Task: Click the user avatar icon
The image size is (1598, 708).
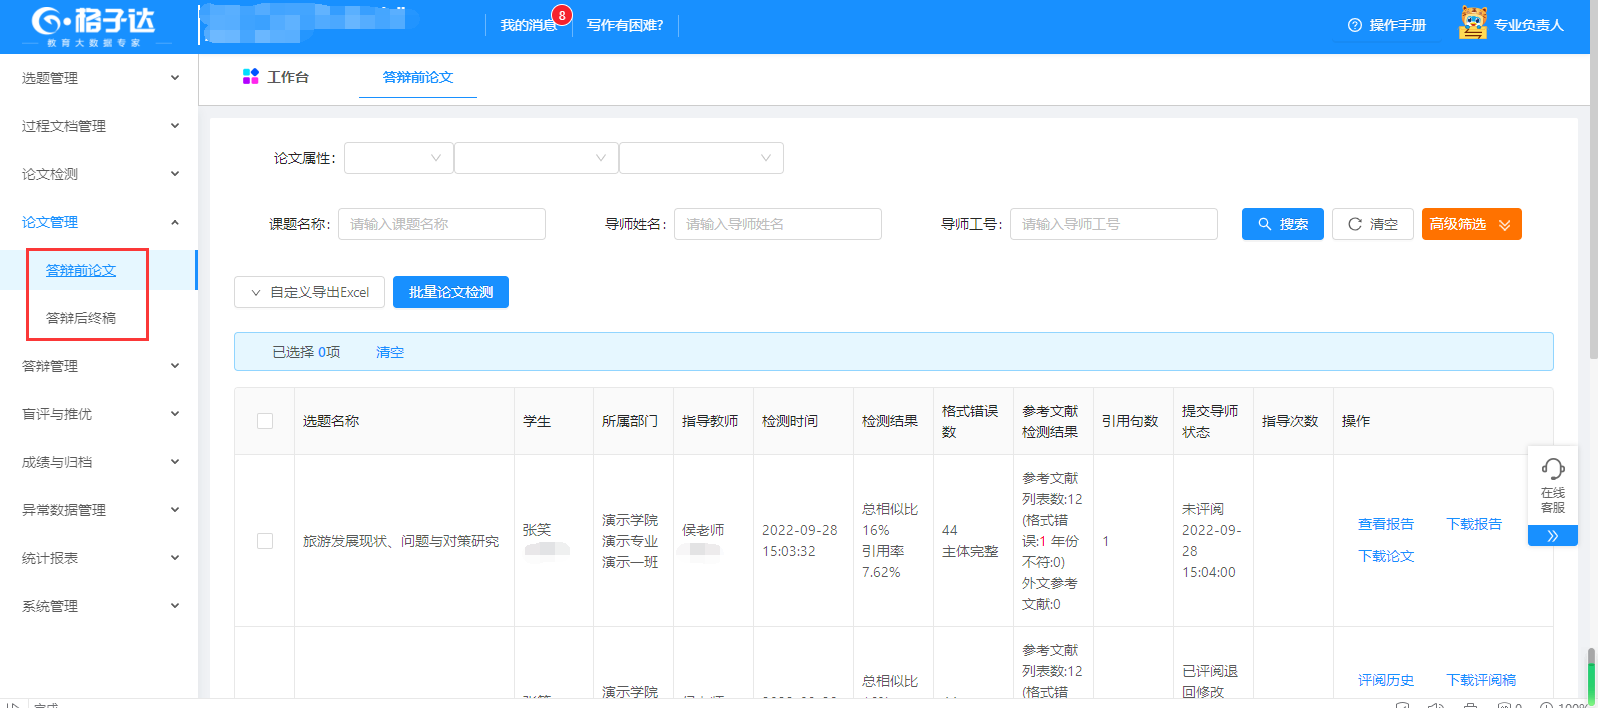Action: coord(1472,24)
